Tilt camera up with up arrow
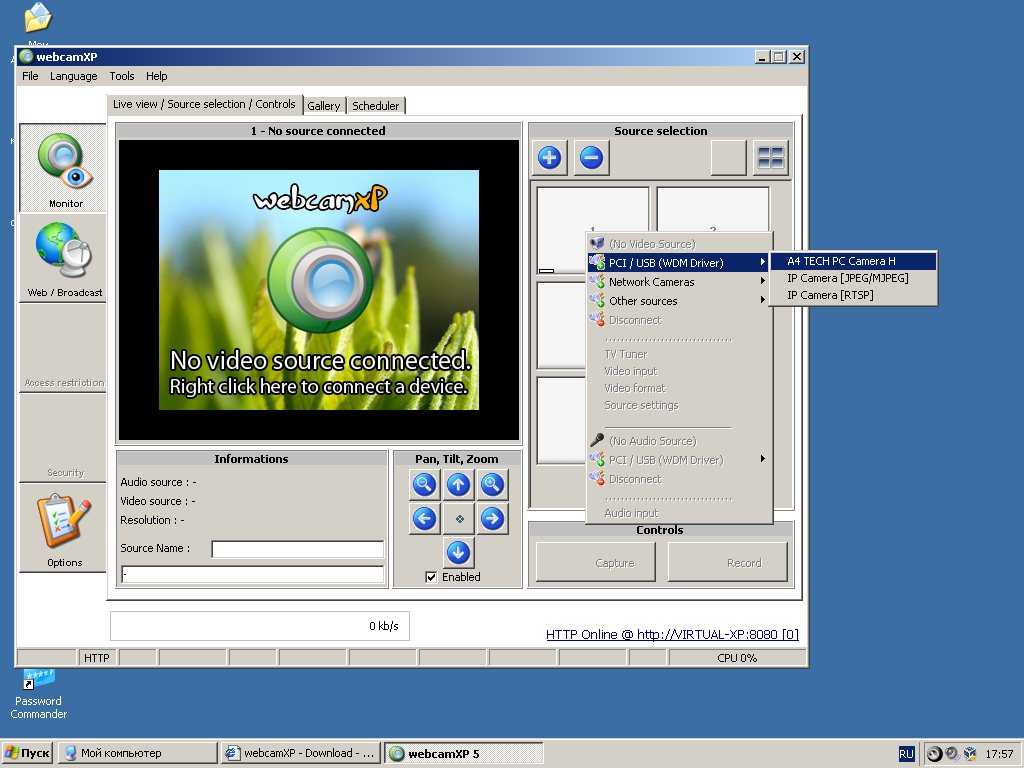Screen dimensions: 1024x768 point(458,485)
